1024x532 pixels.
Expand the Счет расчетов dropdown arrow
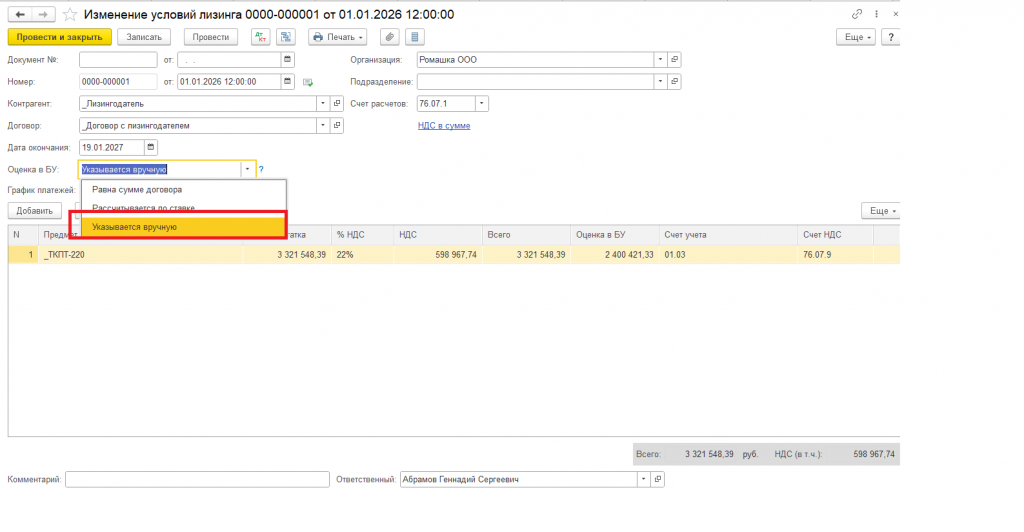pyautogui.click(x=481, y=103)
